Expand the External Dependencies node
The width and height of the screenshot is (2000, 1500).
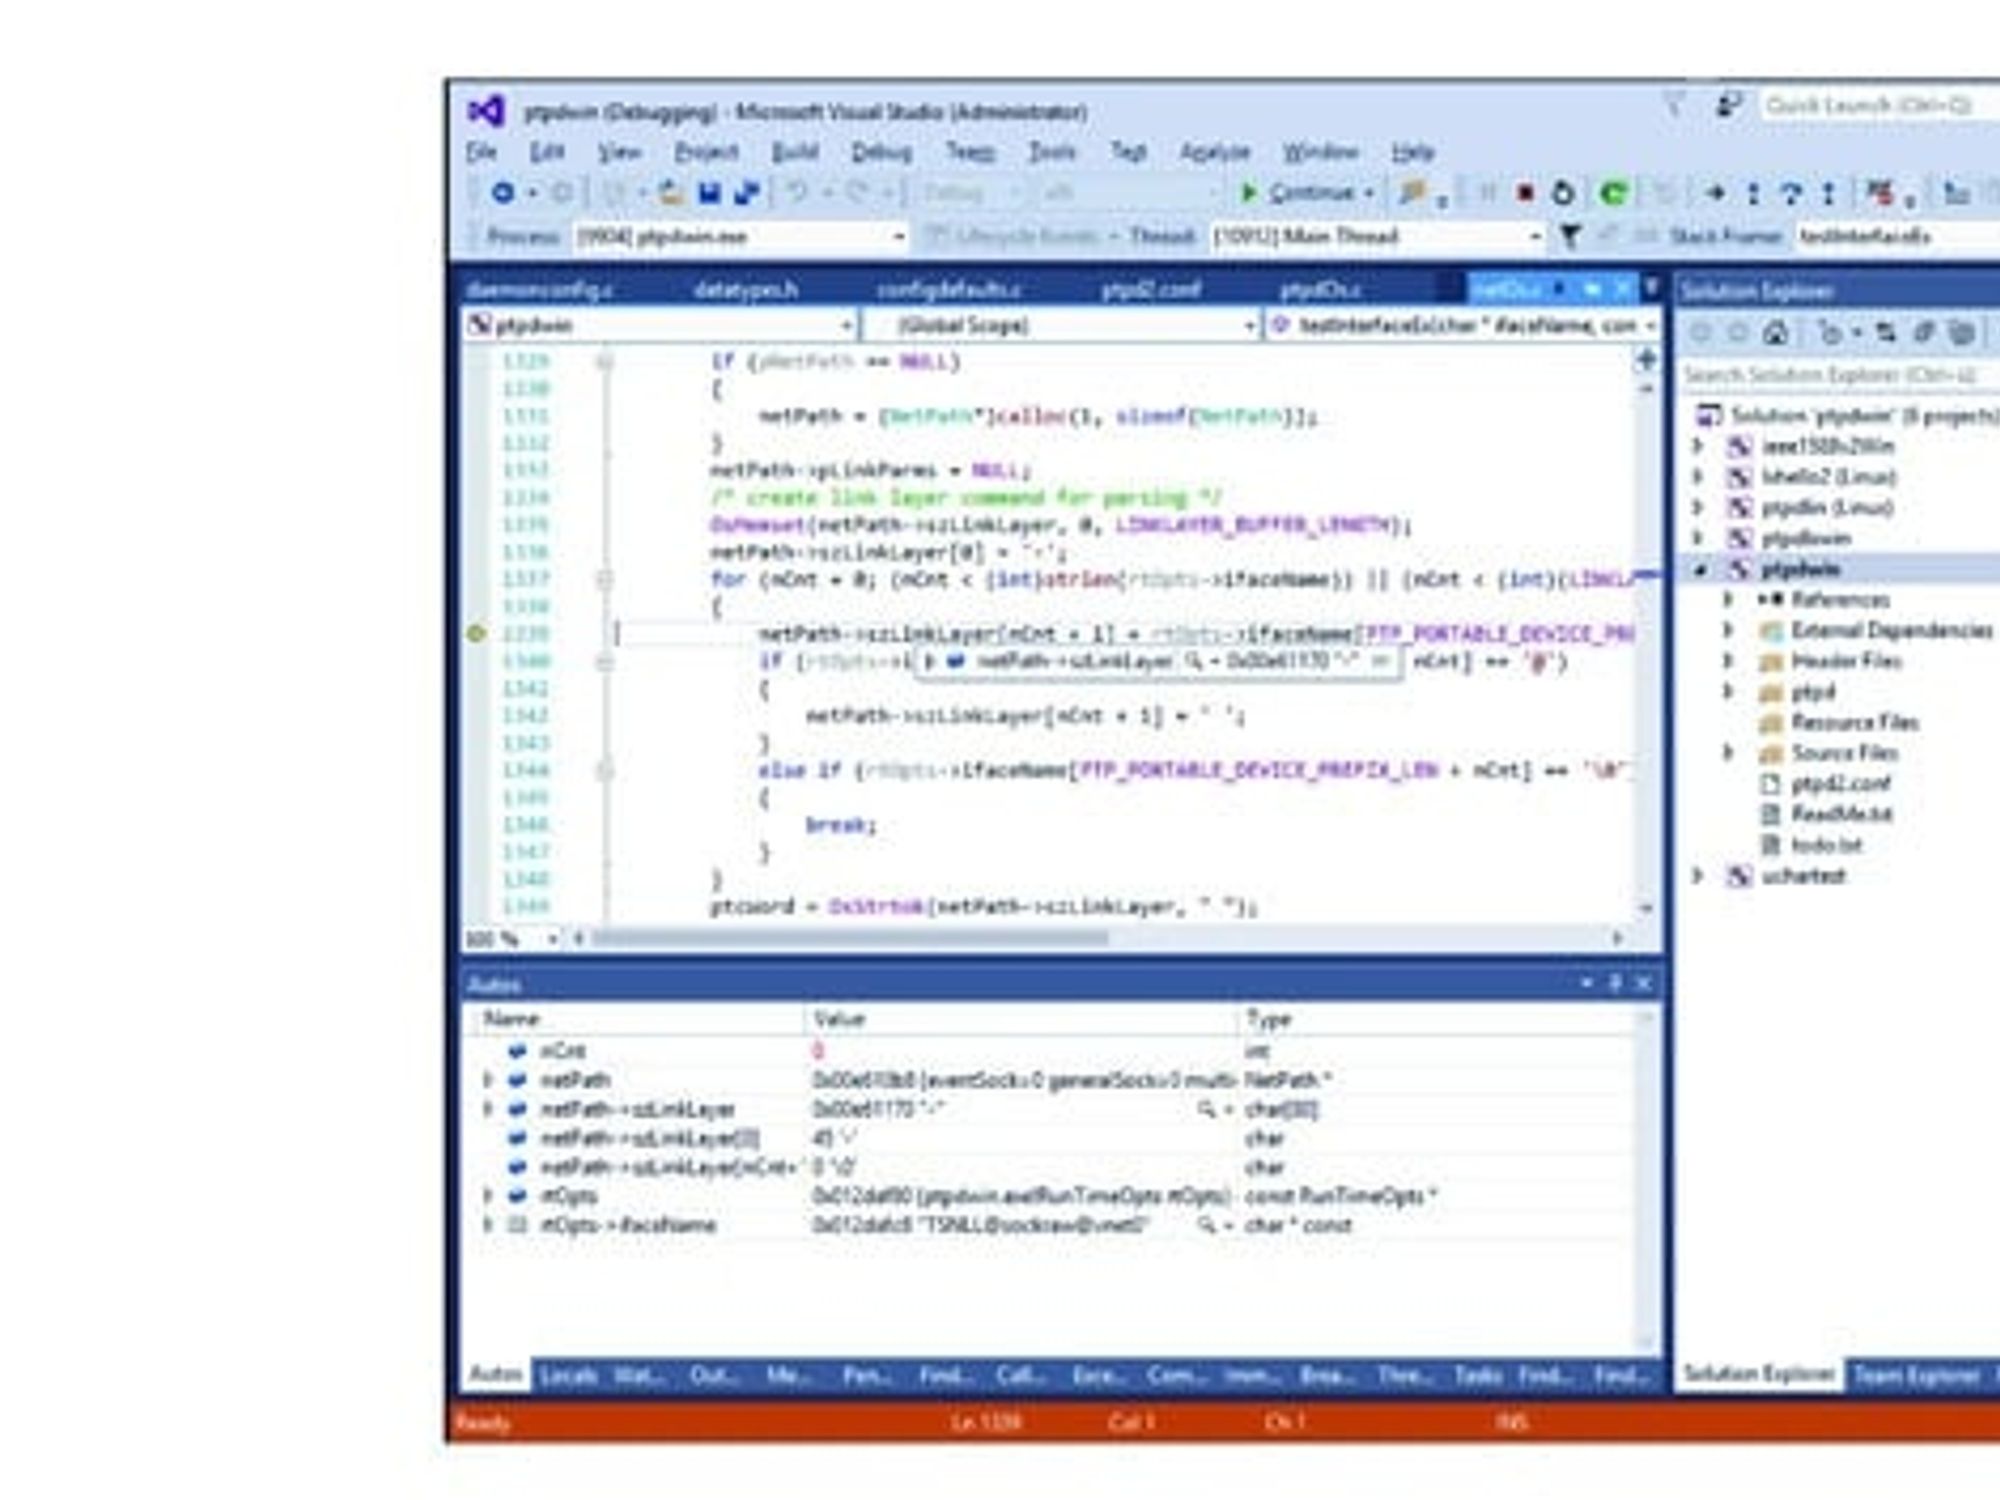[1727, 630]
